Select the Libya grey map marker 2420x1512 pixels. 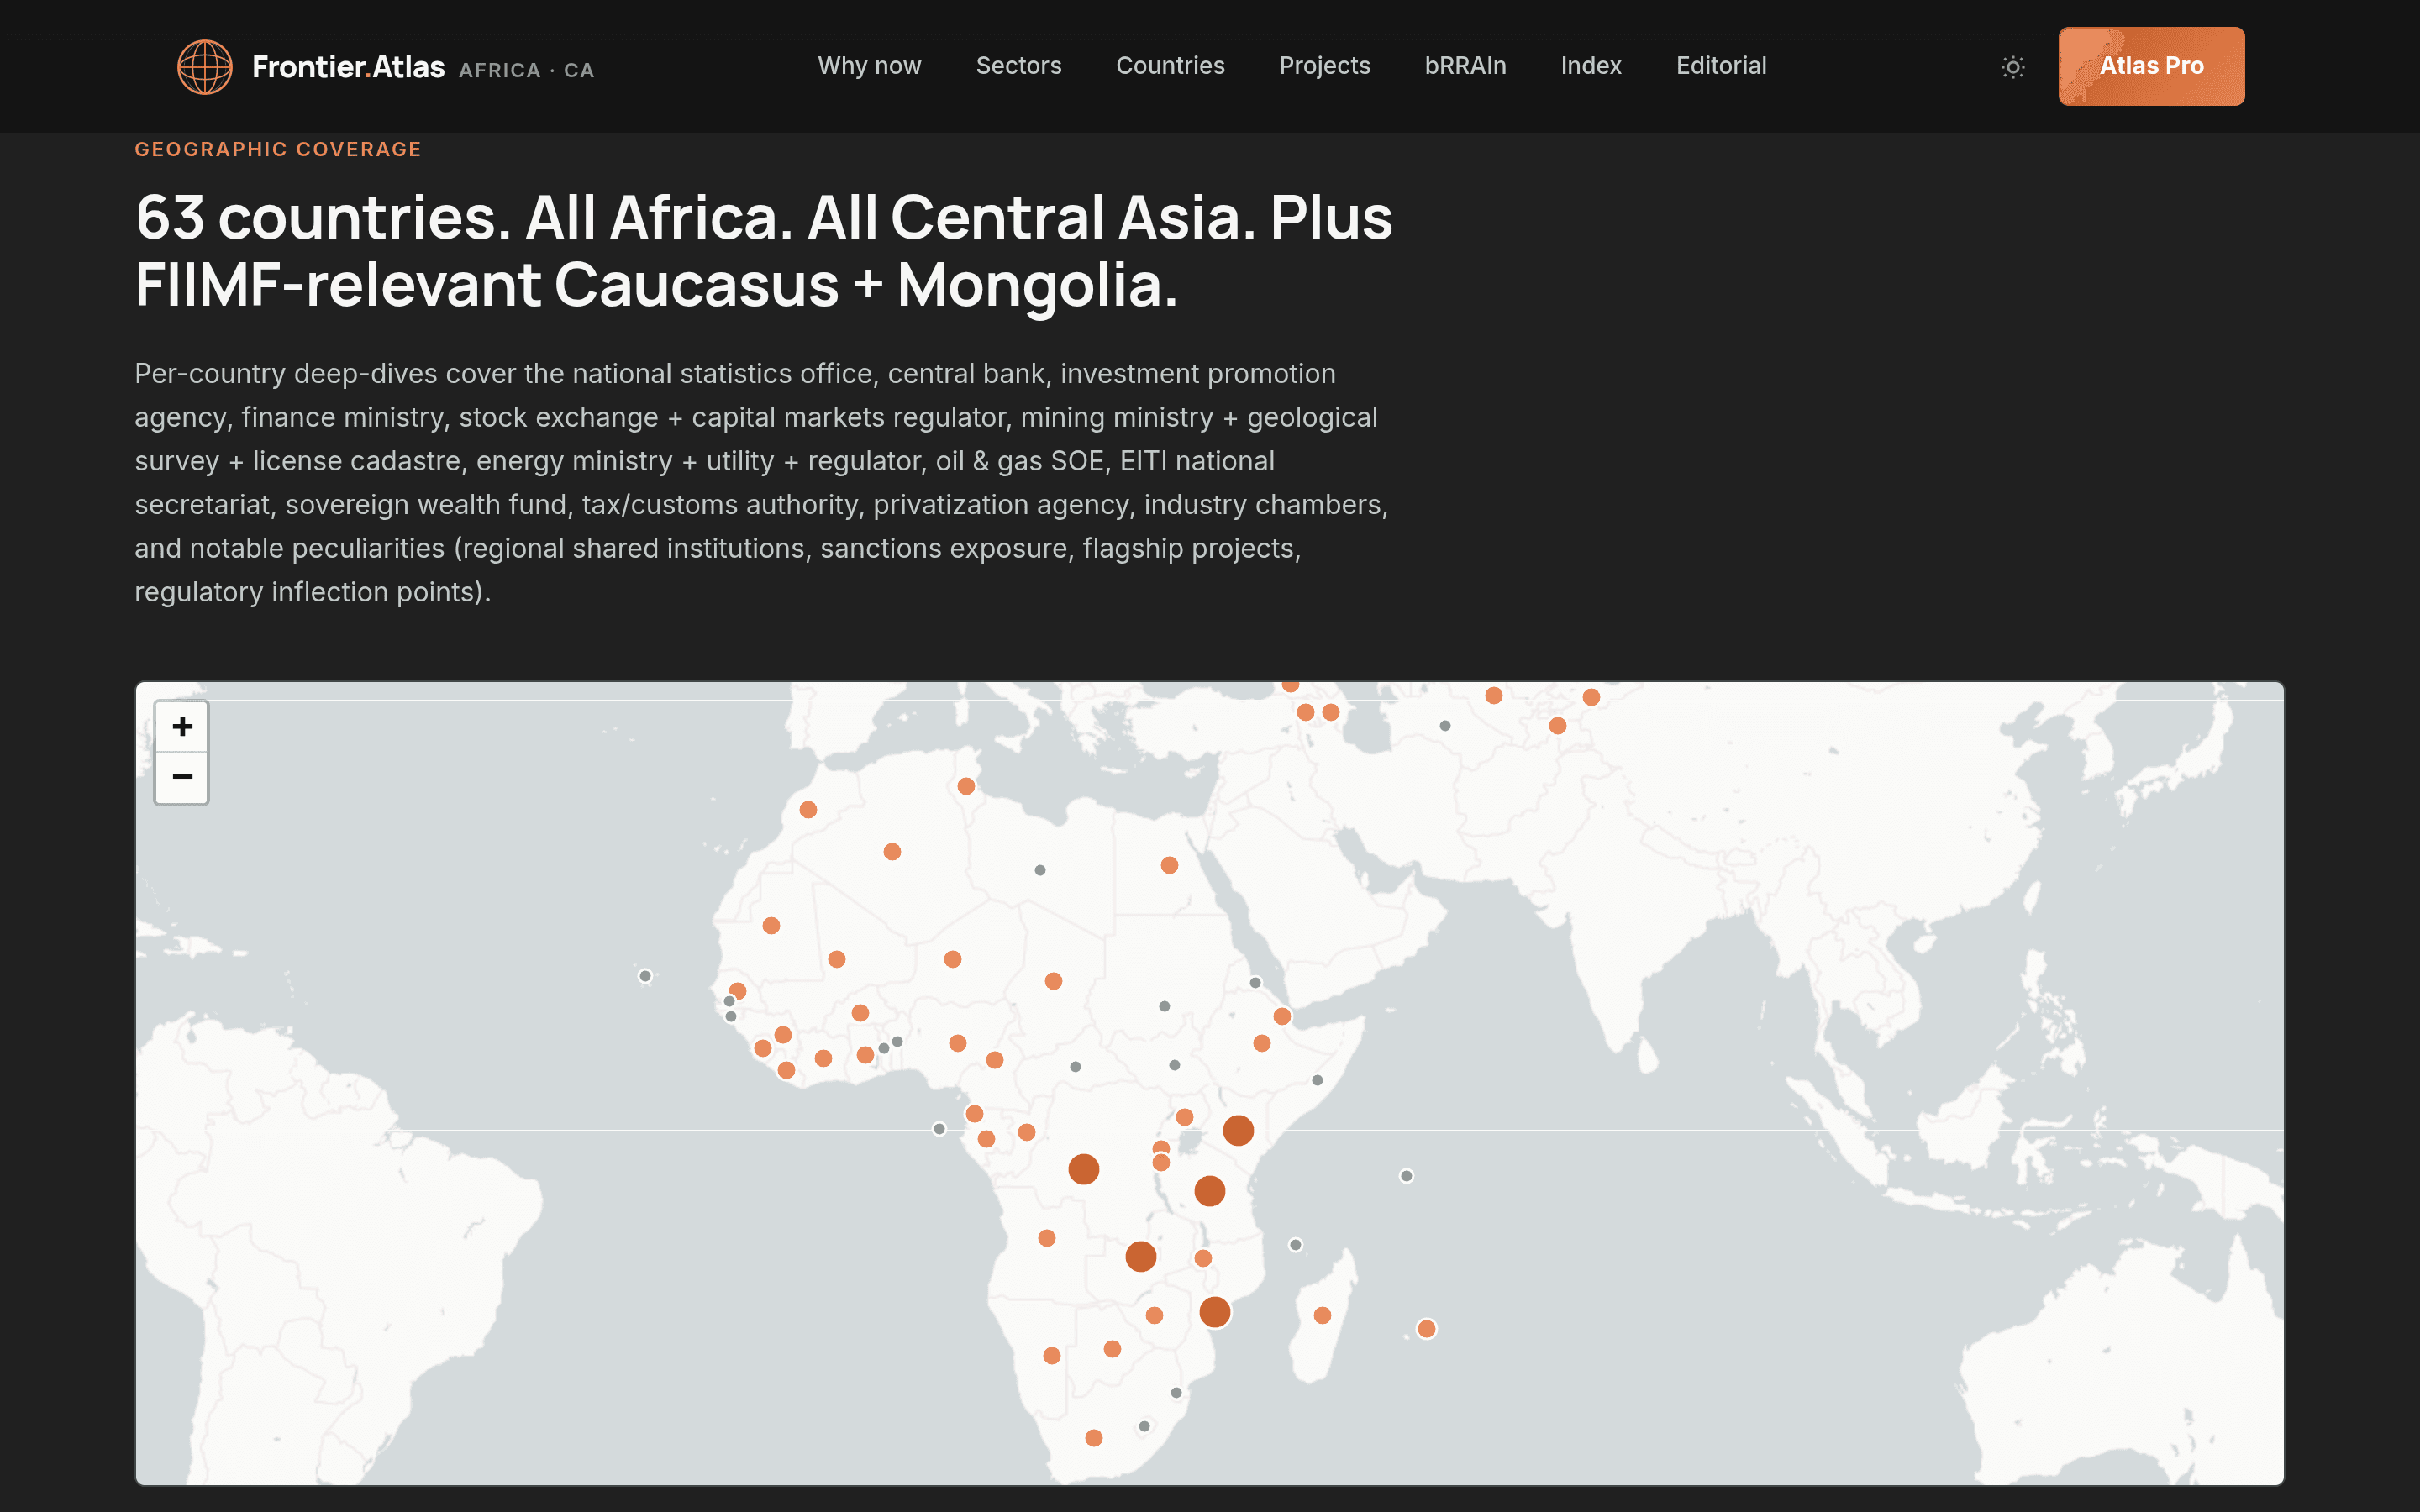pyautogui.click(x=1040, y=870)
